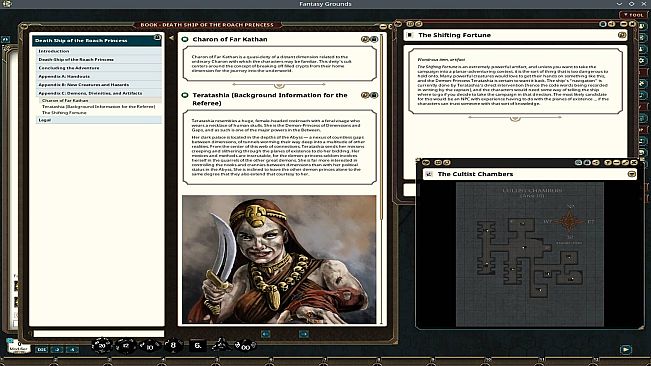This screenshot has height=366, width=651.
Task: Click second teal icon in Cultist Chambers toolbar
Action: click(x=587, y=162)
